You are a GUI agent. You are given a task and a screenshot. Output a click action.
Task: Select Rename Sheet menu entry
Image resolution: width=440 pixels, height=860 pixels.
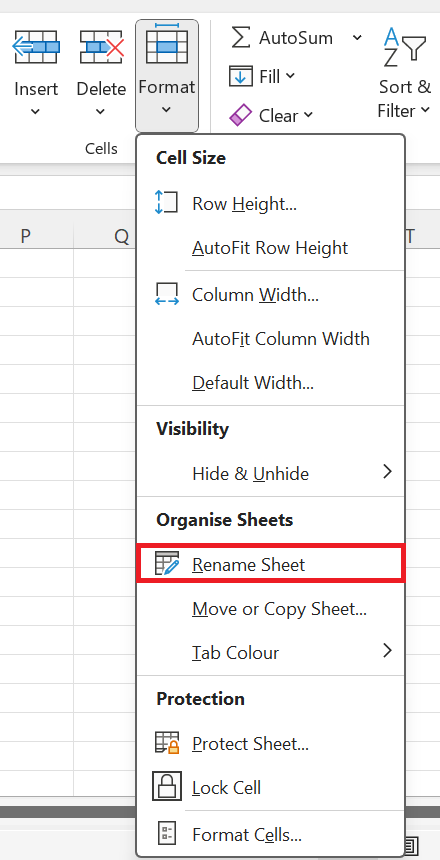tap(270, 564)
